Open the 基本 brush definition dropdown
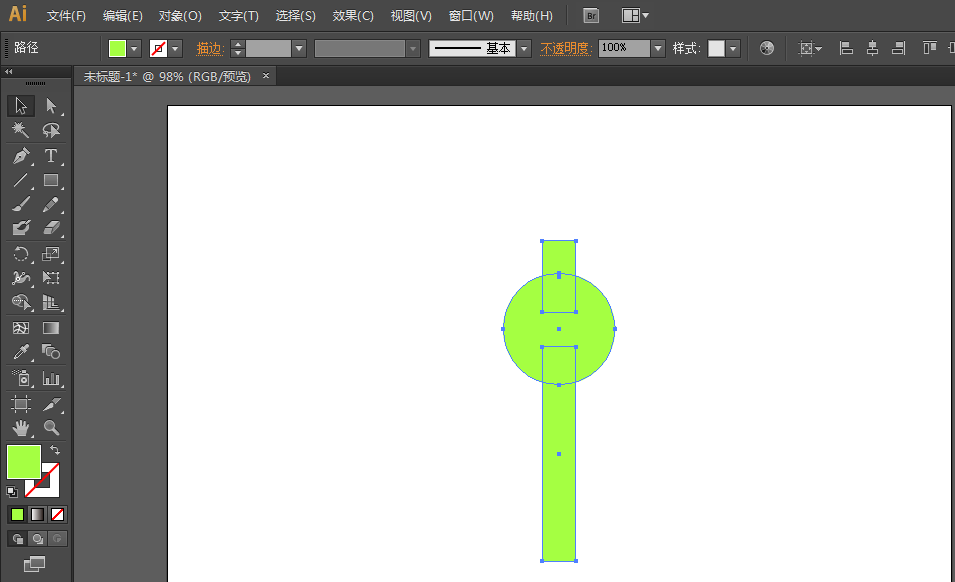Screen dimensions: 955x582 (523, 47)
